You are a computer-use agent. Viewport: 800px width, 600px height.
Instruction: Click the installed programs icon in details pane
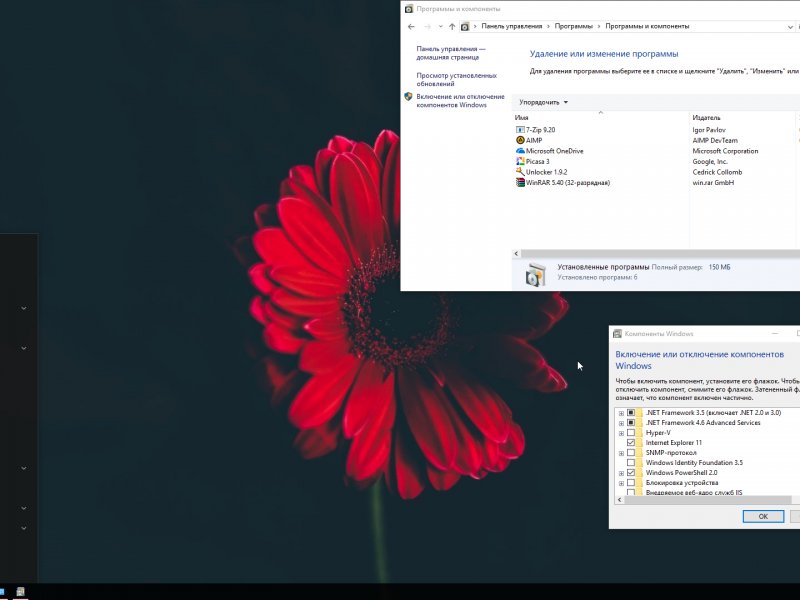[x=535, y=274]
